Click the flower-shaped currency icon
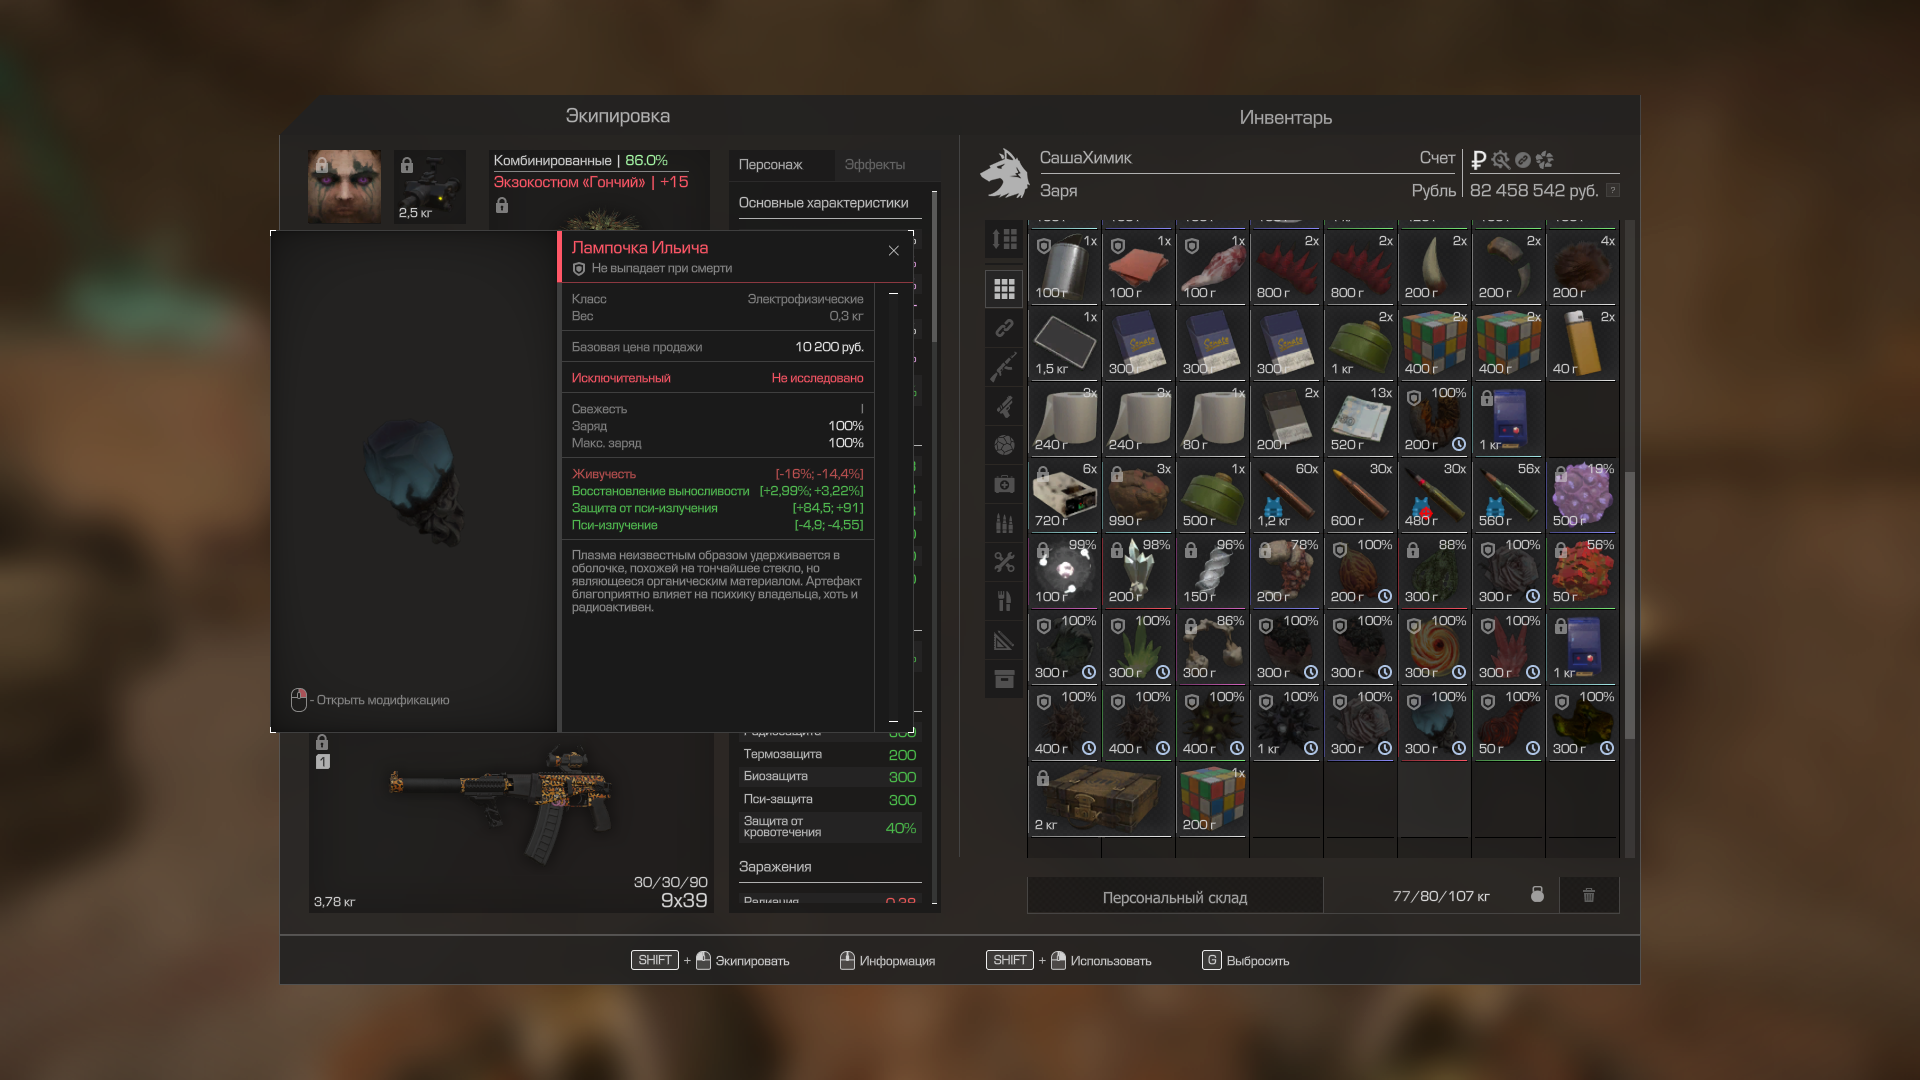1920x1080 pixels. pyautogui.click(x=1545, y=160)
